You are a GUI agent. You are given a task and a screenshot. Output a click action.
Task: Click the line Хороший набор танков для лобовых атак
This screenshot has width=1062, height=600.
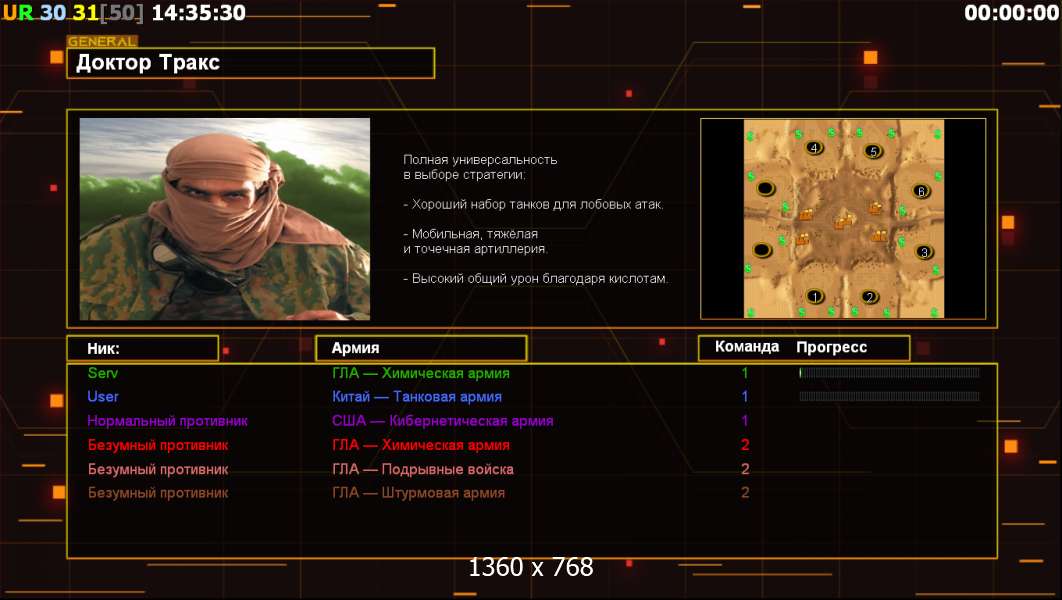533,204
